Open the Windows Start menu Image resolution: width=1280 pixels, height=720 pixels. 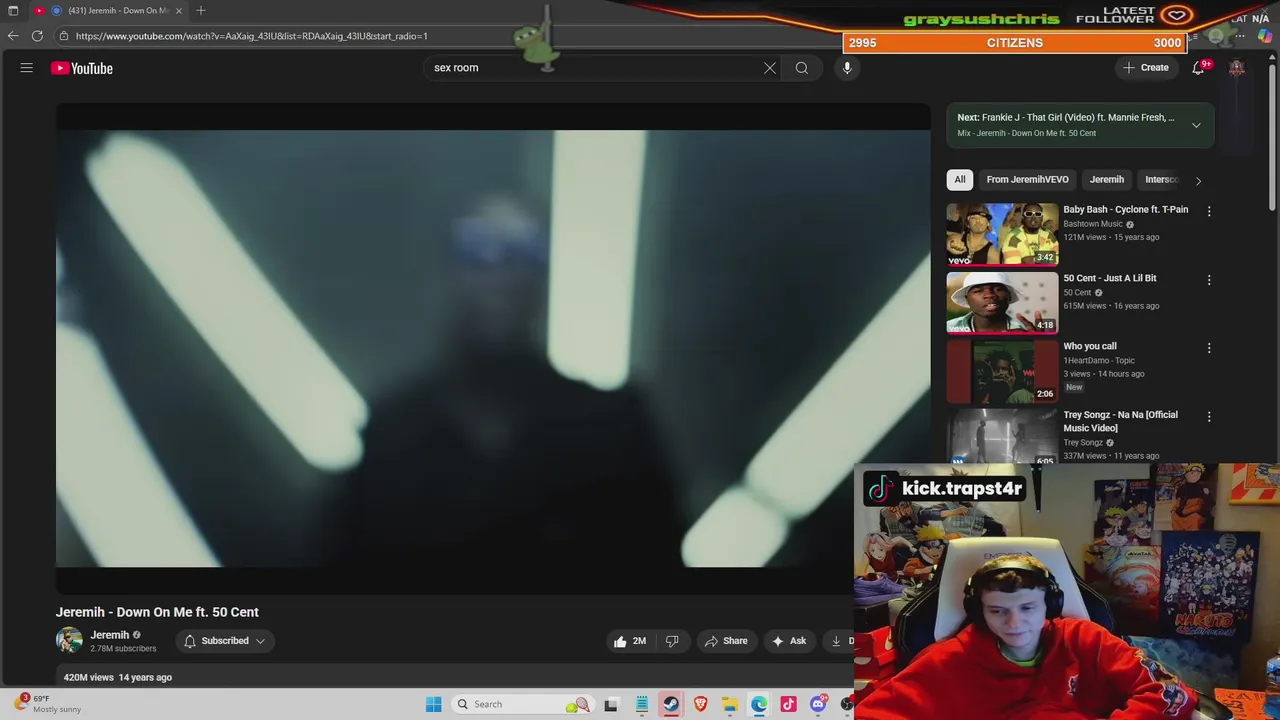(433, 704)
